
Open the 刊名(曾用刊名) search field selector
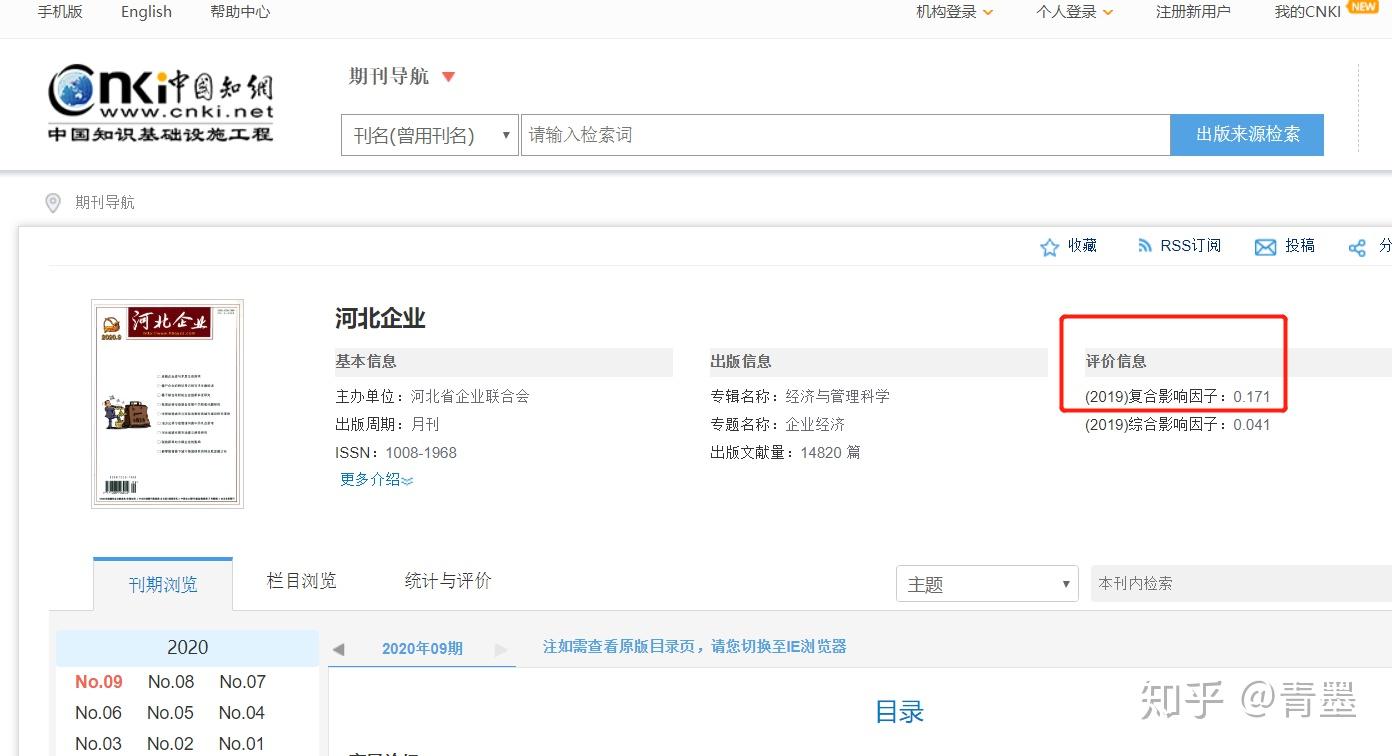tap(430, 135)
